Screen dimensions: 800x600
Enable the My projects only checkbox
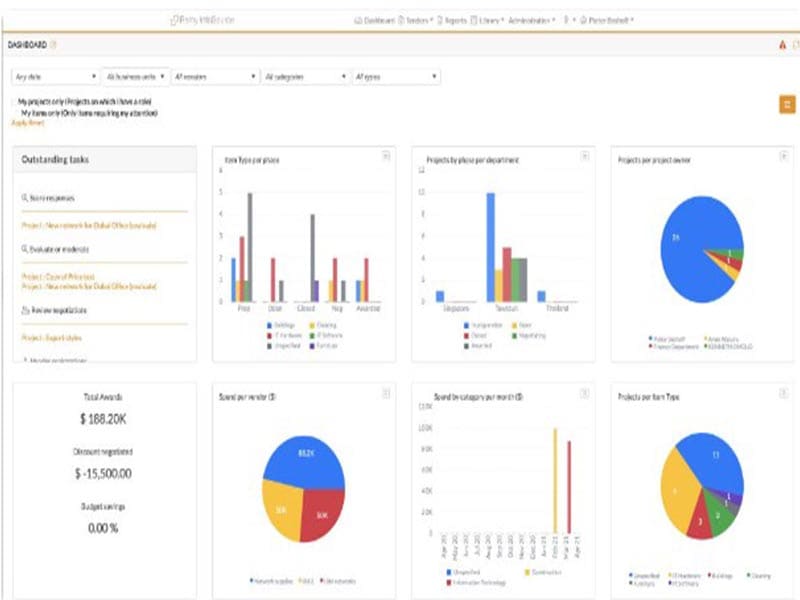pyautogui.click(x=14, y=102)
